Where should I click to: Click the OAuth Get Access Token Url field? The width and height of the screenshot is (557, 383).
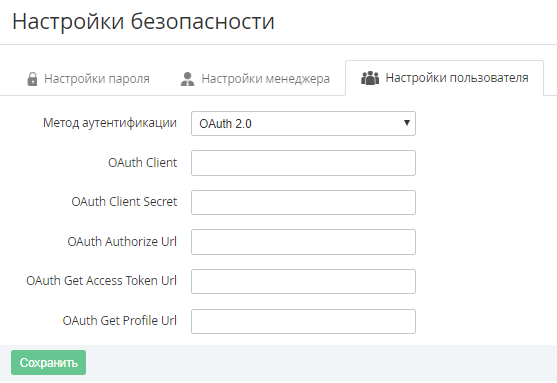[303, 281]
